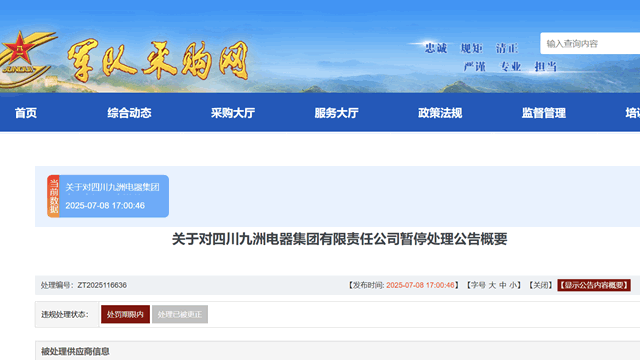Image resolution: width=640 pixels, height=360 pixels.
Task: Open the 政策法规 navigation item
Action: point(440,113)
